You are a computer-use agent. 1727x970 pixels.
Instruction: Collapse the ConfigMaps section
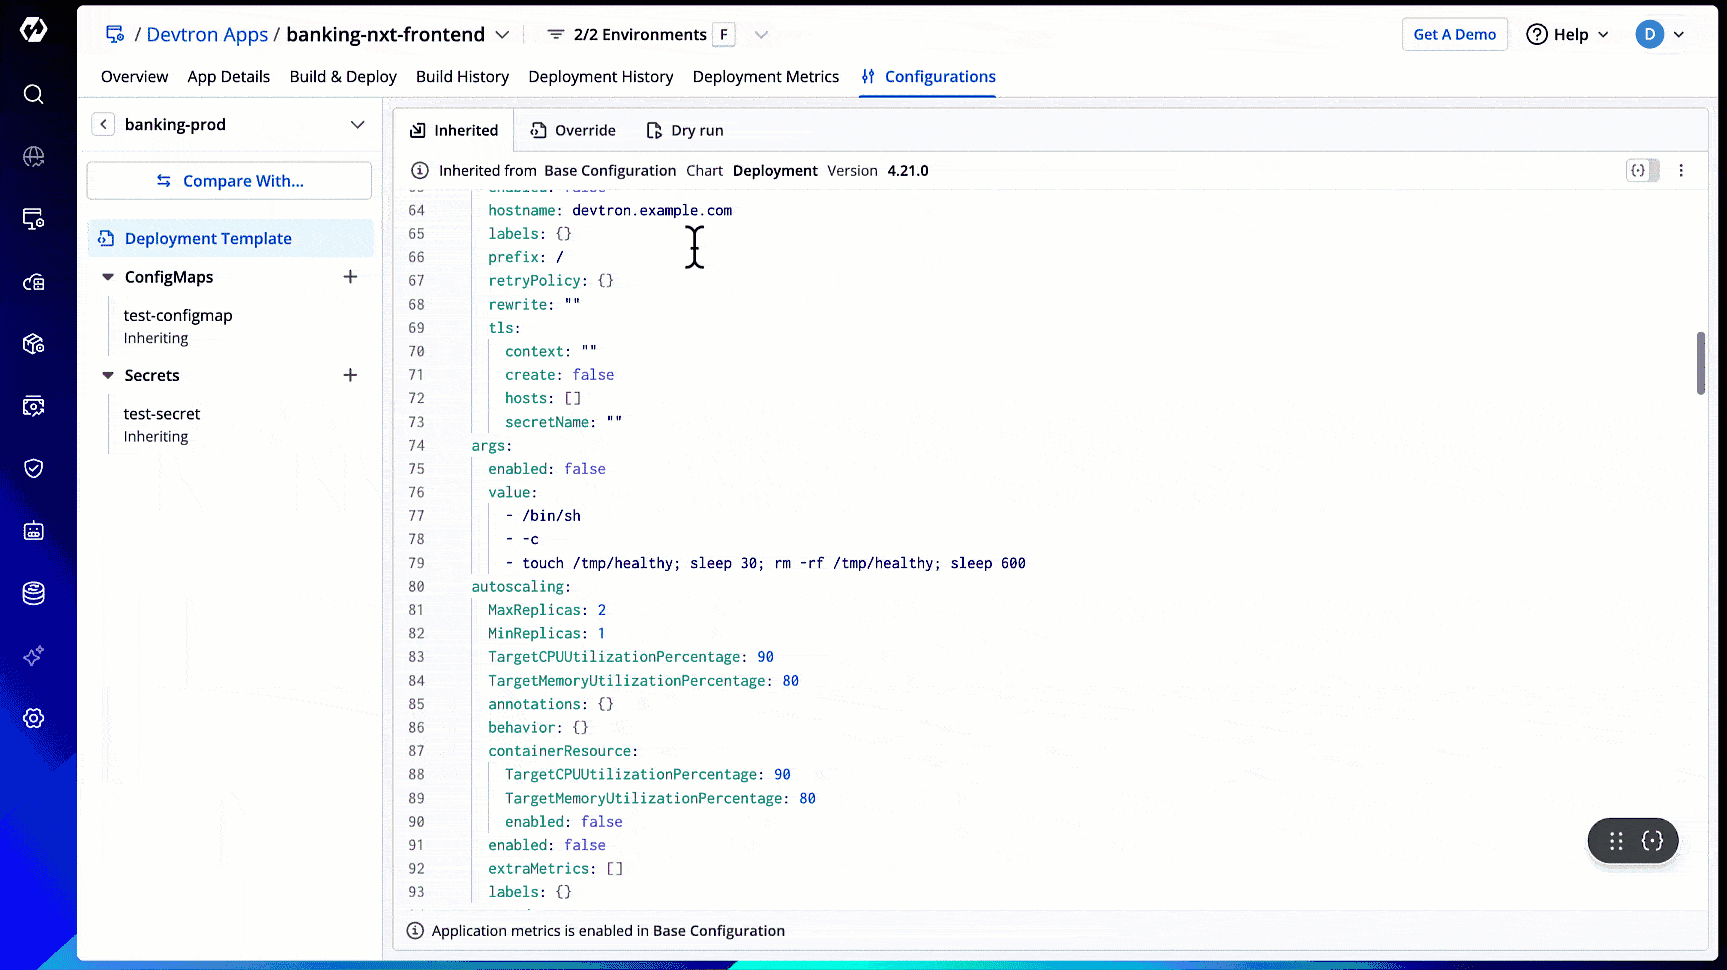pos(108,277)
